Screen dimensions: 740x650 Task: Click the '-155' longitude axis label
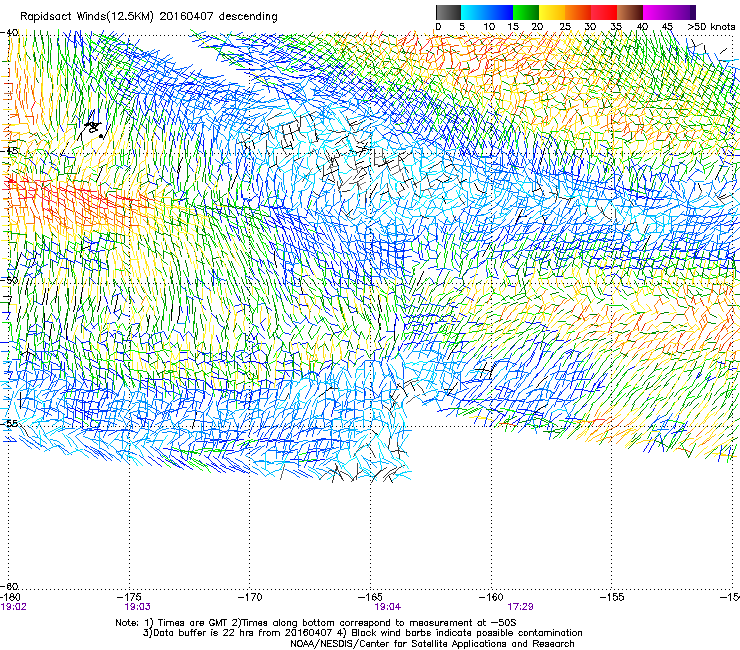click(612, 597)
